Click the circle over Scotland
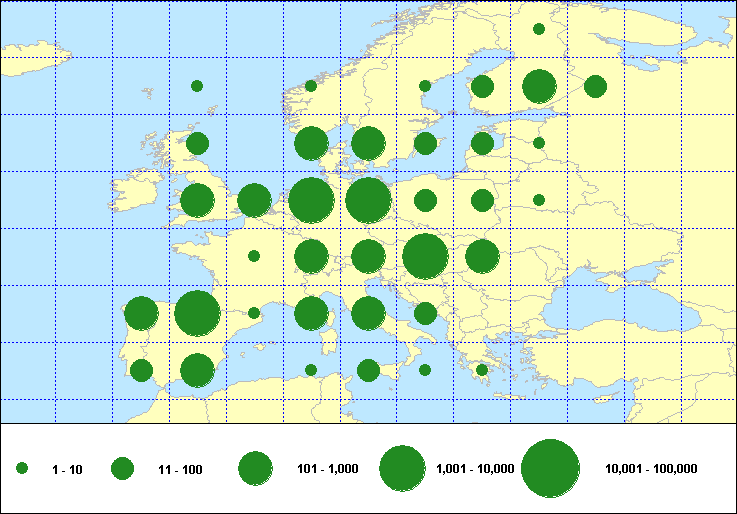 point(197,143)
